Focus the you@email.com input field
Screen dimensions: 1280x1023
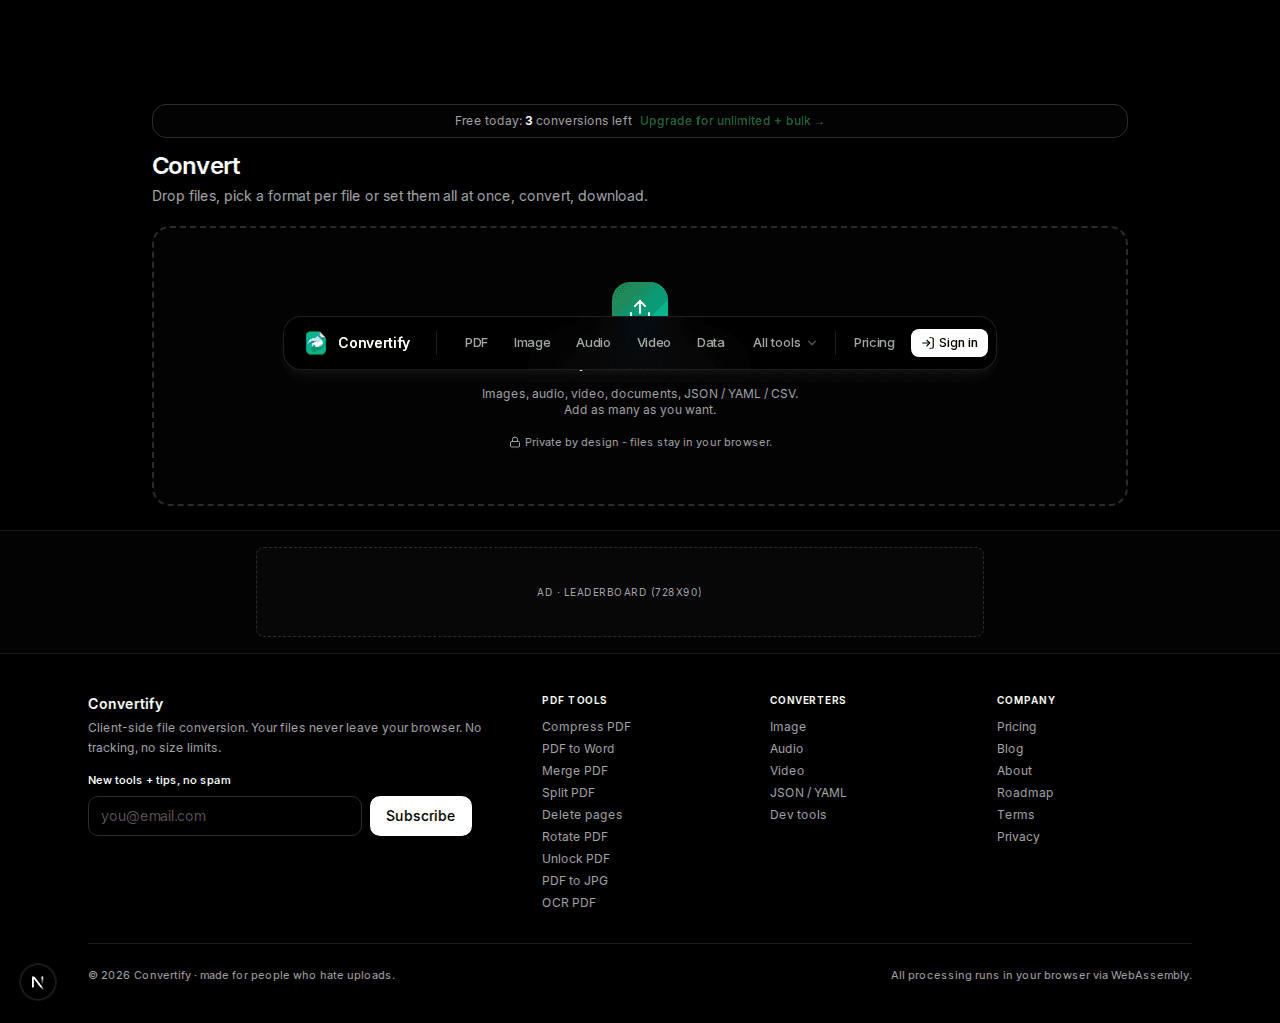coord(225,816)
